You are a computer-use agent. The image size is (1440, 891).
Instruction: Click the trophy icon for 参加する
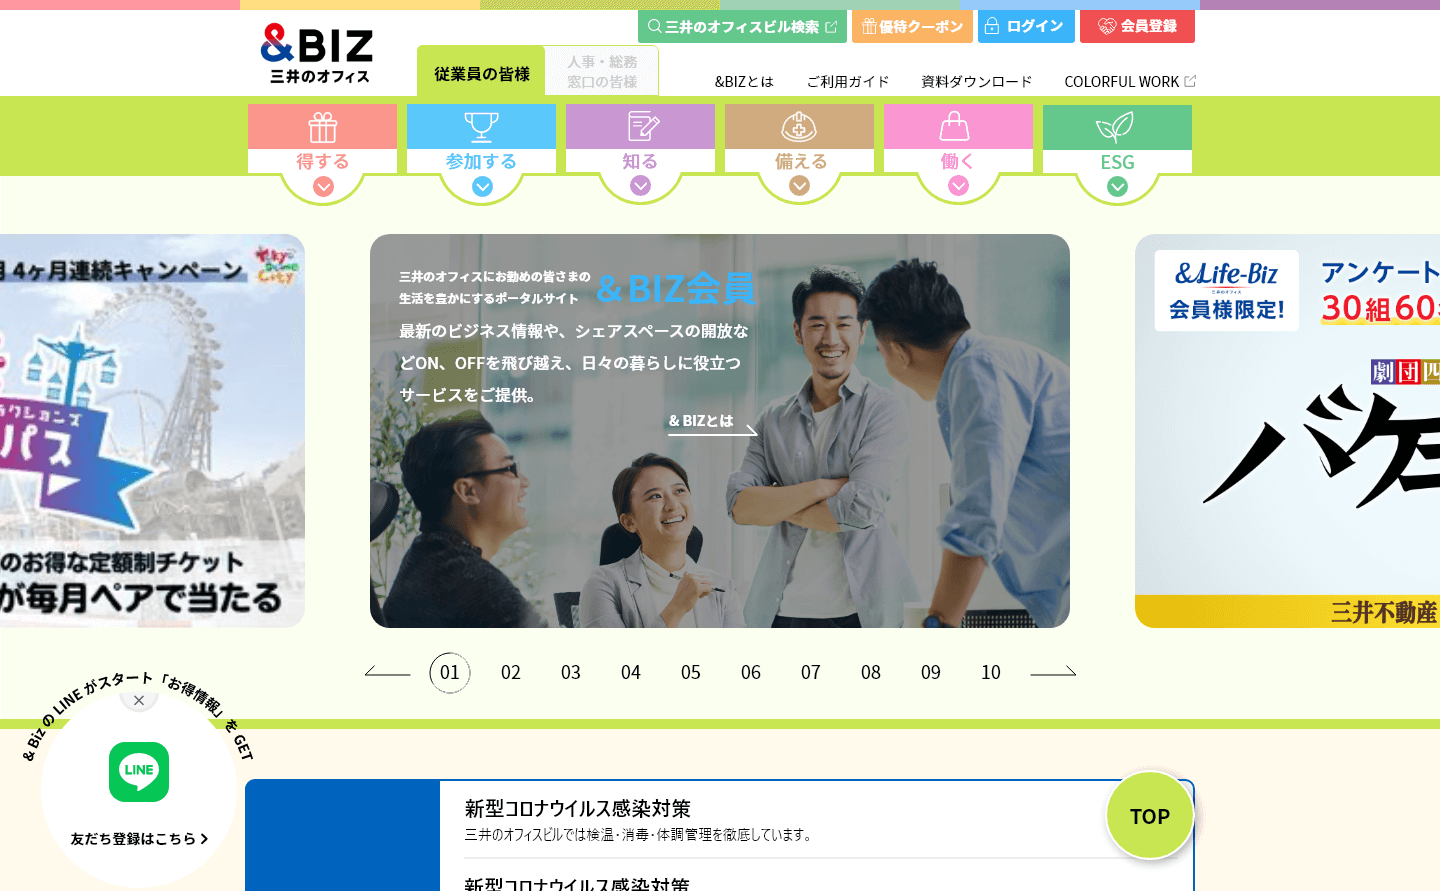(481, 127)
